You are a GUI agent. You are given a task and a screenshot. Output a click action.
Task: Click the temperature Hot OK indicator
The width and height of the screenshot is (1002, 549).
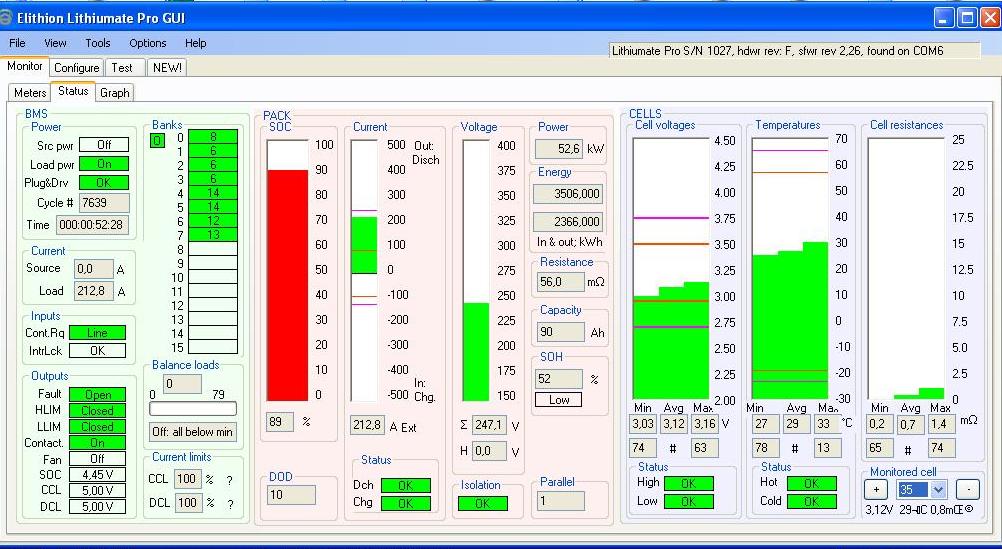coord(812,484)
